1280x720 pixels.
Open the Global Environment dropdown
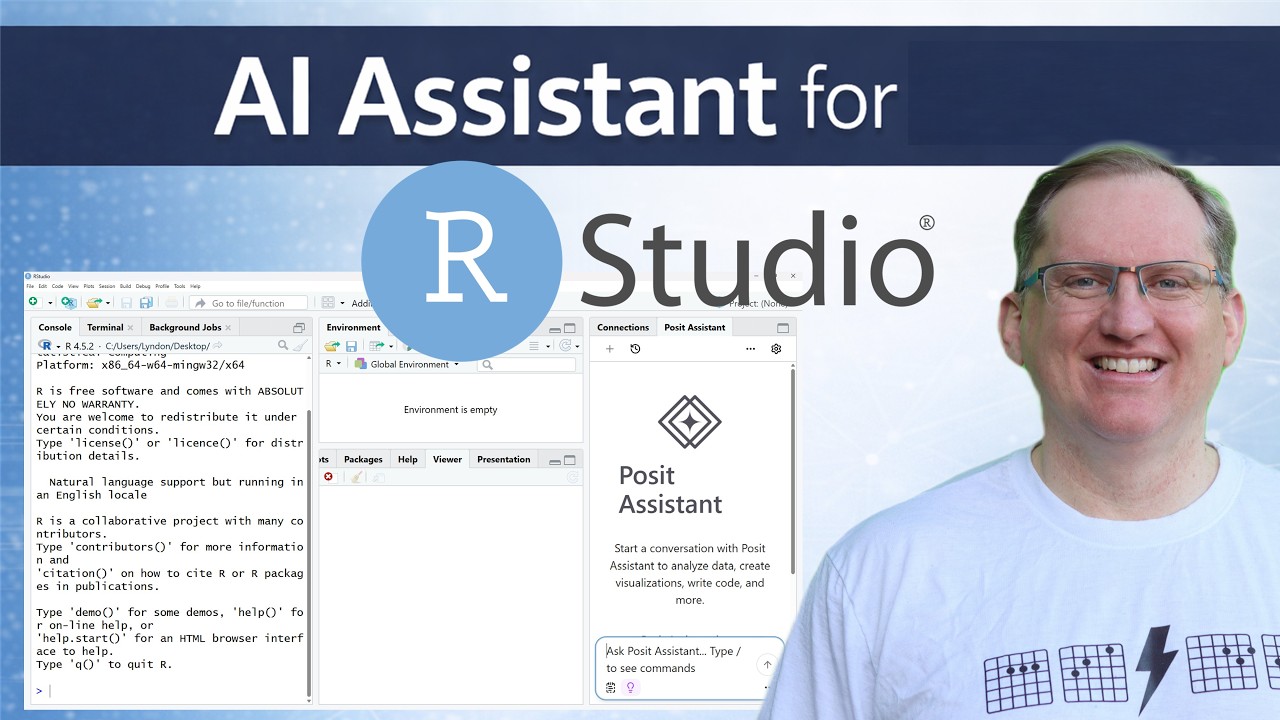point(407,364)
